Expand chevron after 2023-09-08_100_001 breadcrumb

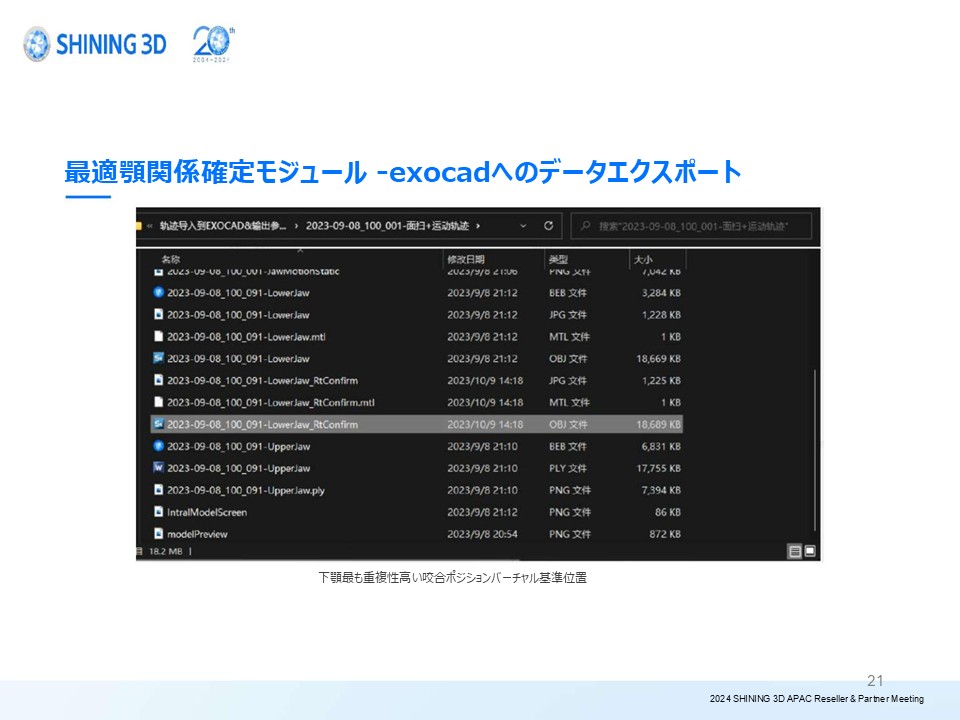[x=480, y=226]
